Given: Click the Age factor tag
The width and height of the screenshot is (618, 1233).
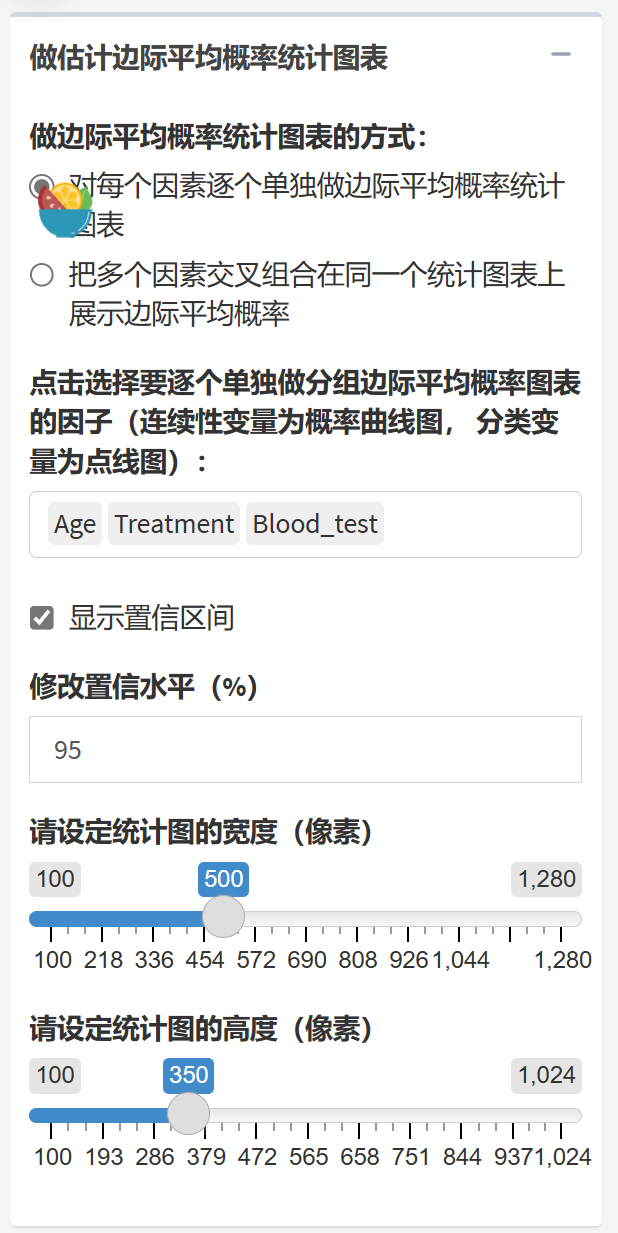Looking at the screenshot, I should [x=75, y=524].
